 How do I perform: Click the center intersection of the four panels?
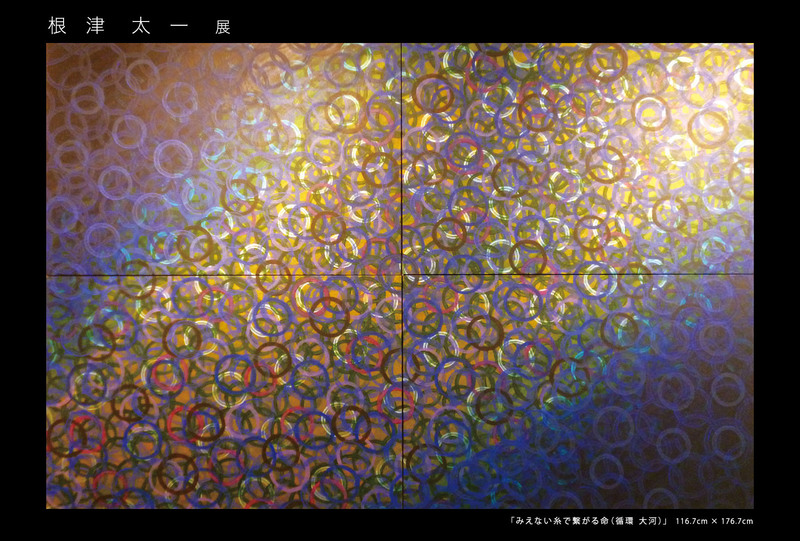click(403, 276)
